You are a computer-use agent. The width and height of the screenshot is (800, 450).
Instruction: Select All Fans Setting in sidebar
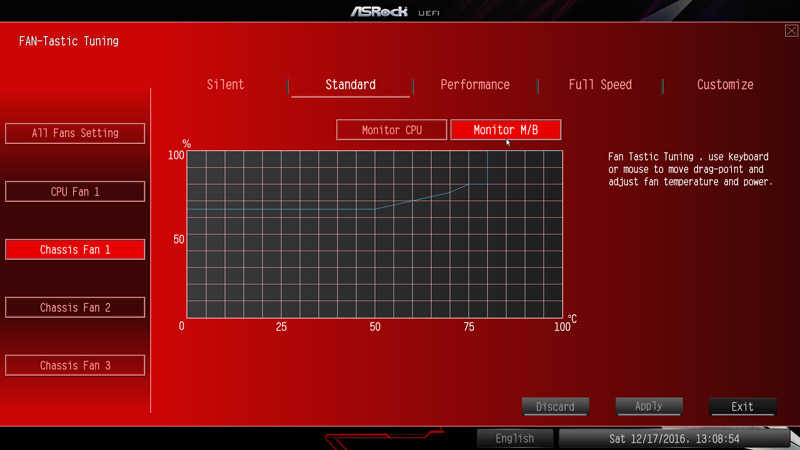(75, 133)
